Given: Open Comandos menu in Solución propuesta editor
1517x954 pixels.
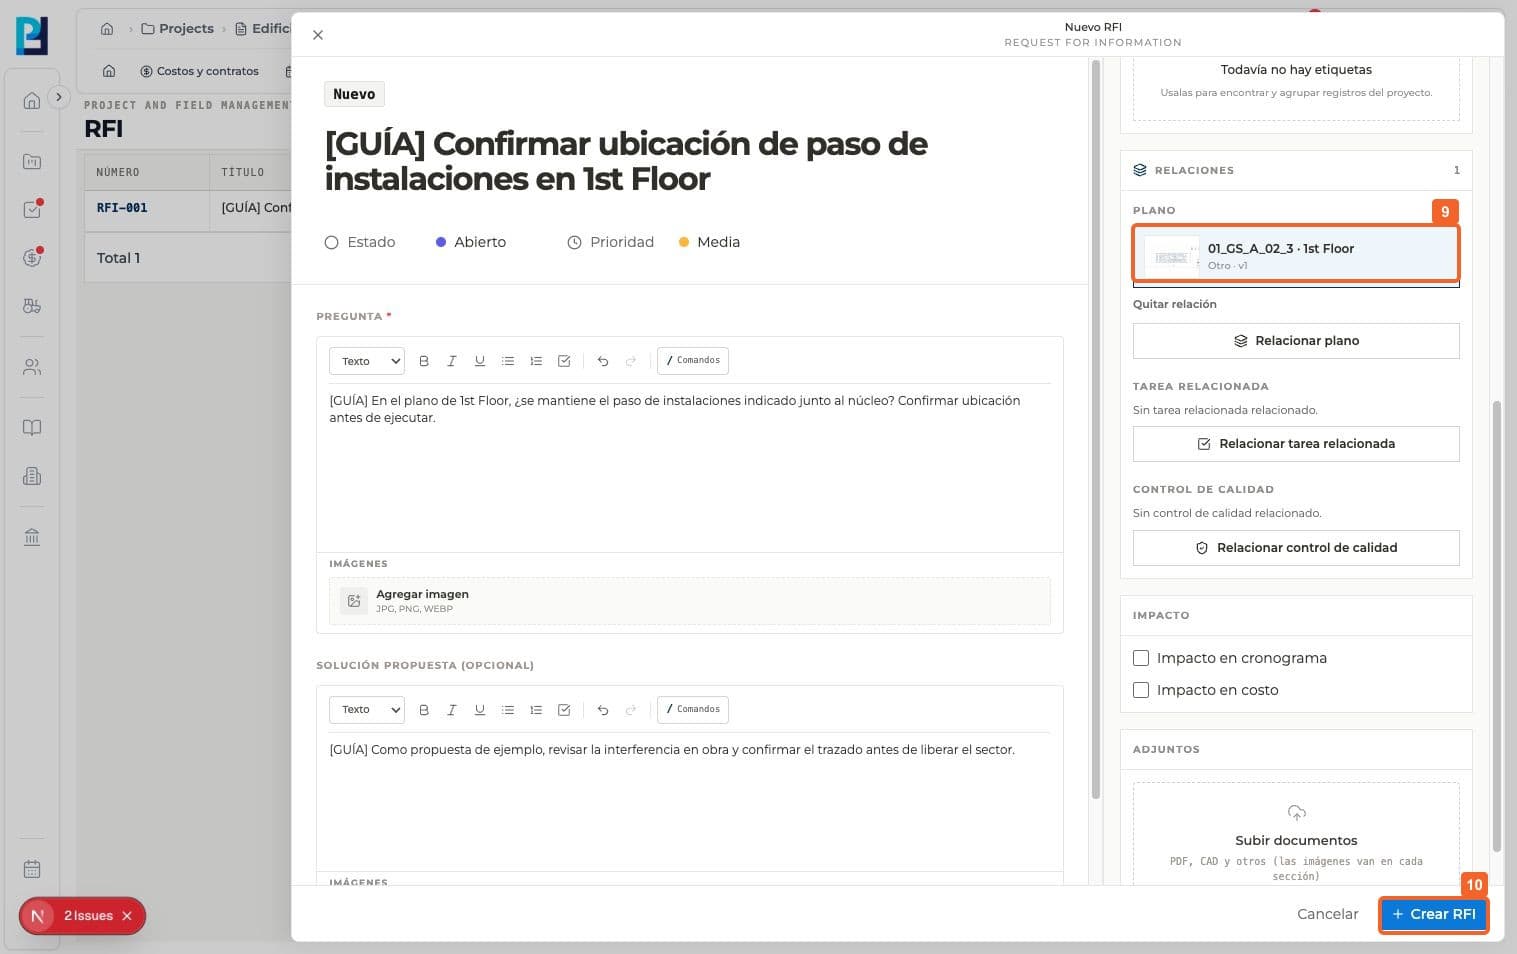Looking at the screenshot, I should click(x=693, y=710).
